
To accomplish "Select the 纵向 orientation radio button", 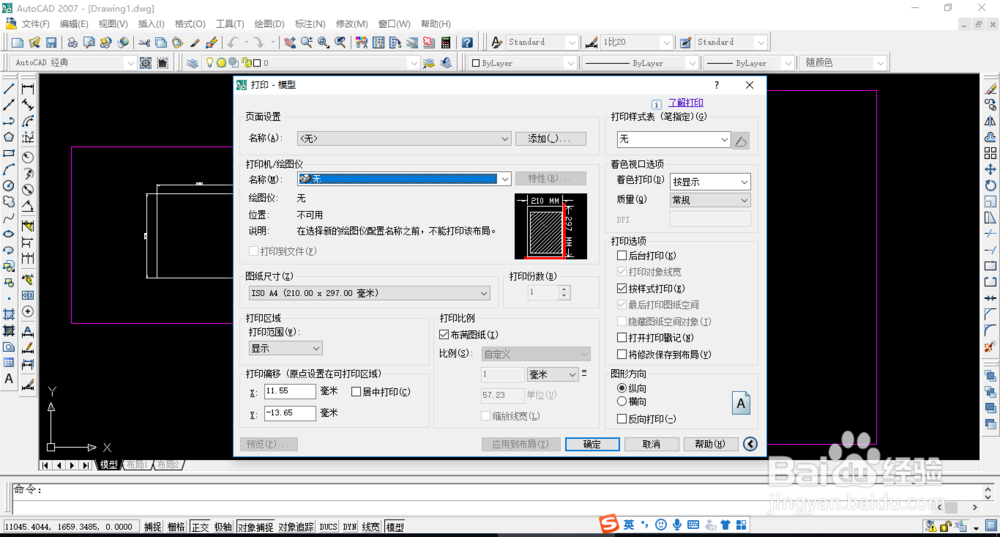I will point(622,388).
